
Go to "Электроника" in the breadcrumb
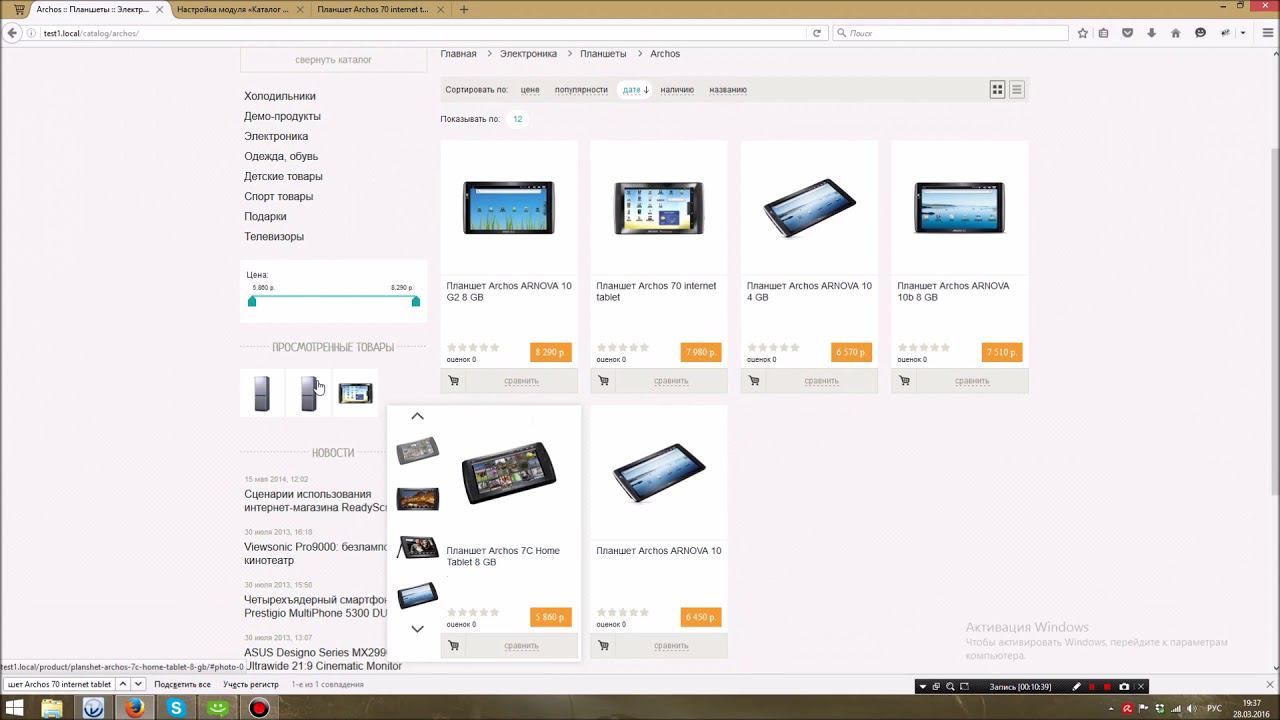tap(528, 54)
